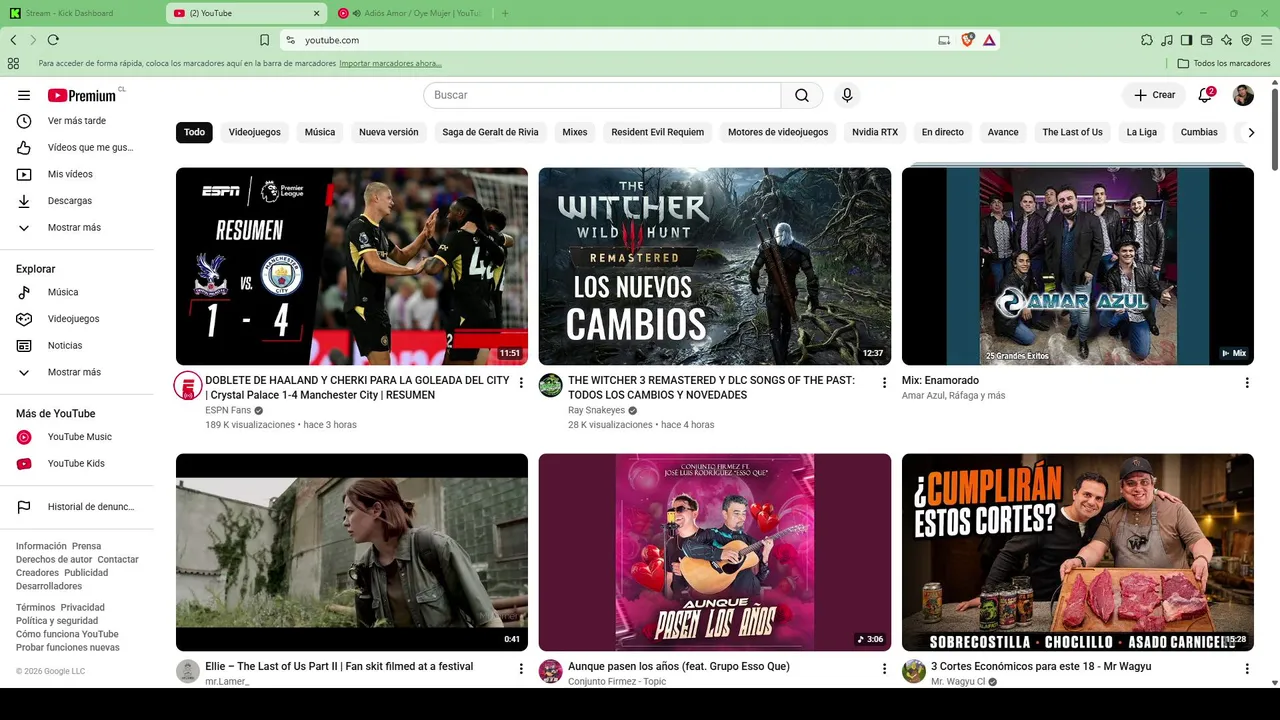Go back in browser history
Viewport: 1280px width, 720px height.
(13, 40)
